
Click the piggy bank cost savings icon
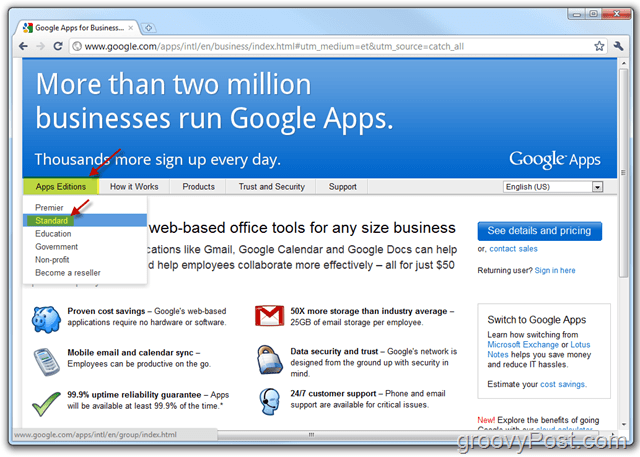(x=46, y=319)
